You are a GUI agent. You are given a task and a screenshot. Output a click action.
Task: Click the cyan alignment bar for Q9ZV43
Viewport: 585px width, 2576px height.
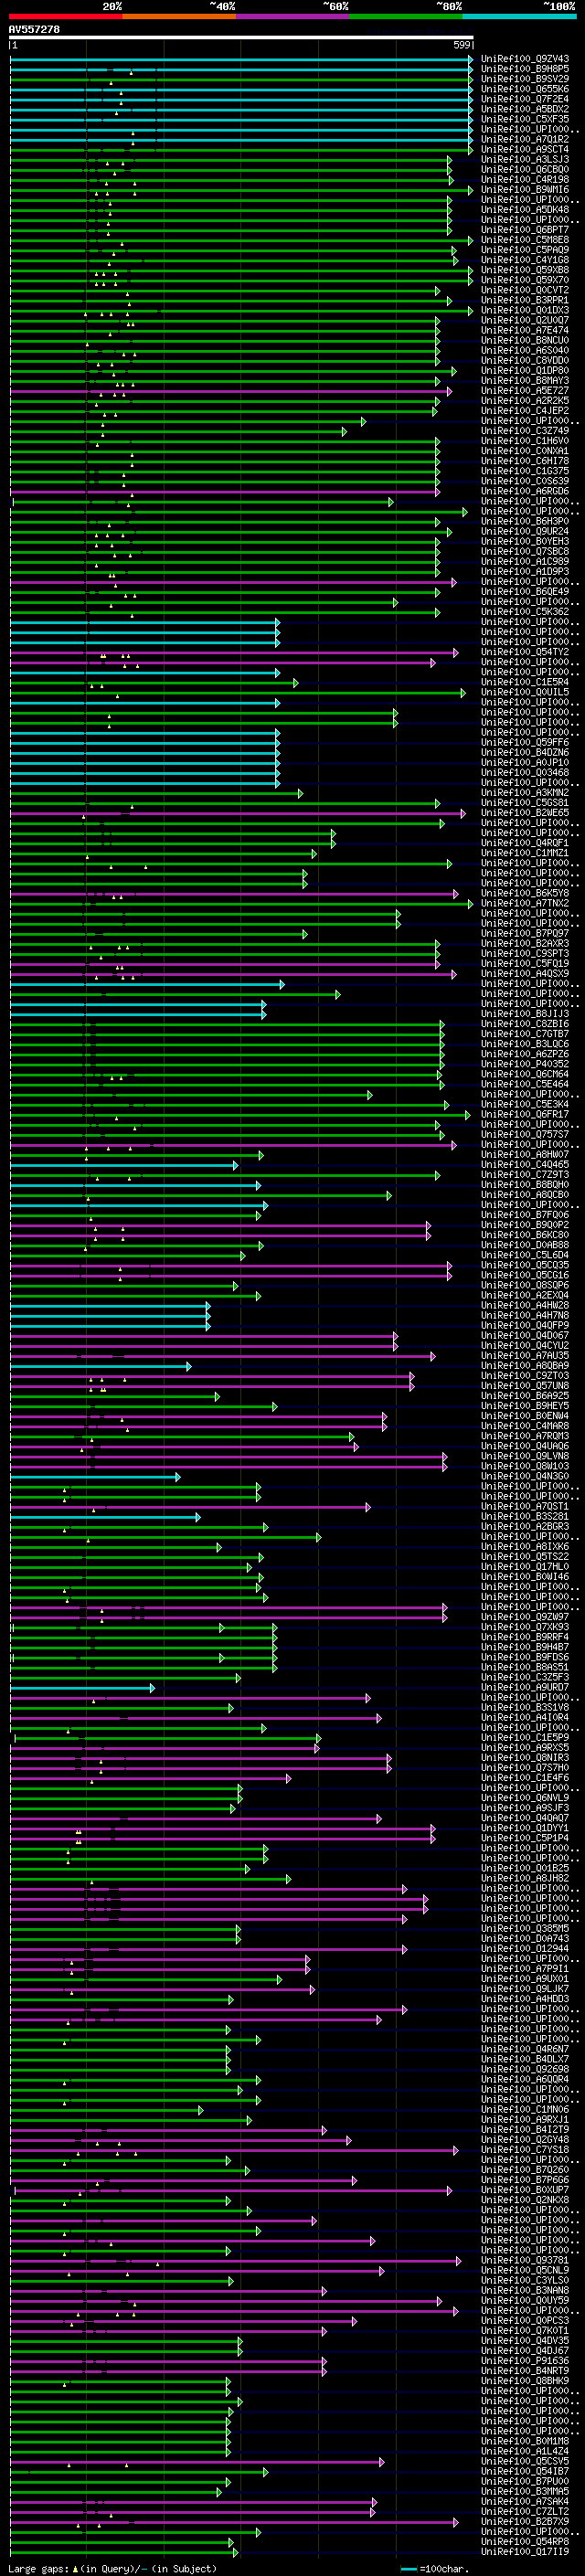[x=241, y=59]
